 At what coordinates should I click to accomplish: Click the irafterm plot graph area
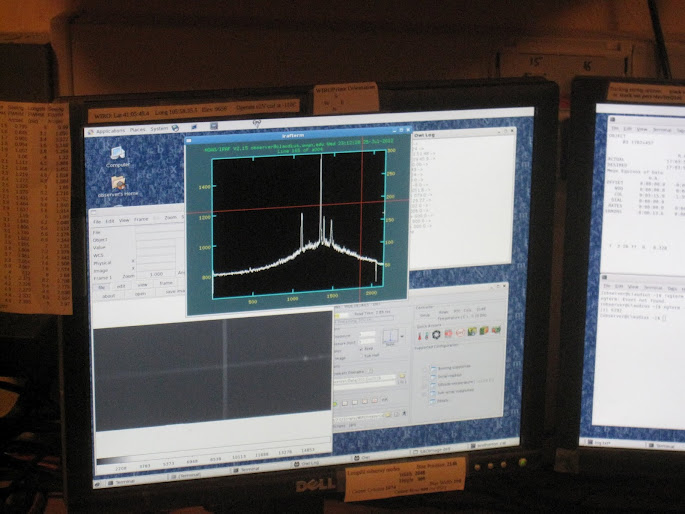(x=299, y=224)
